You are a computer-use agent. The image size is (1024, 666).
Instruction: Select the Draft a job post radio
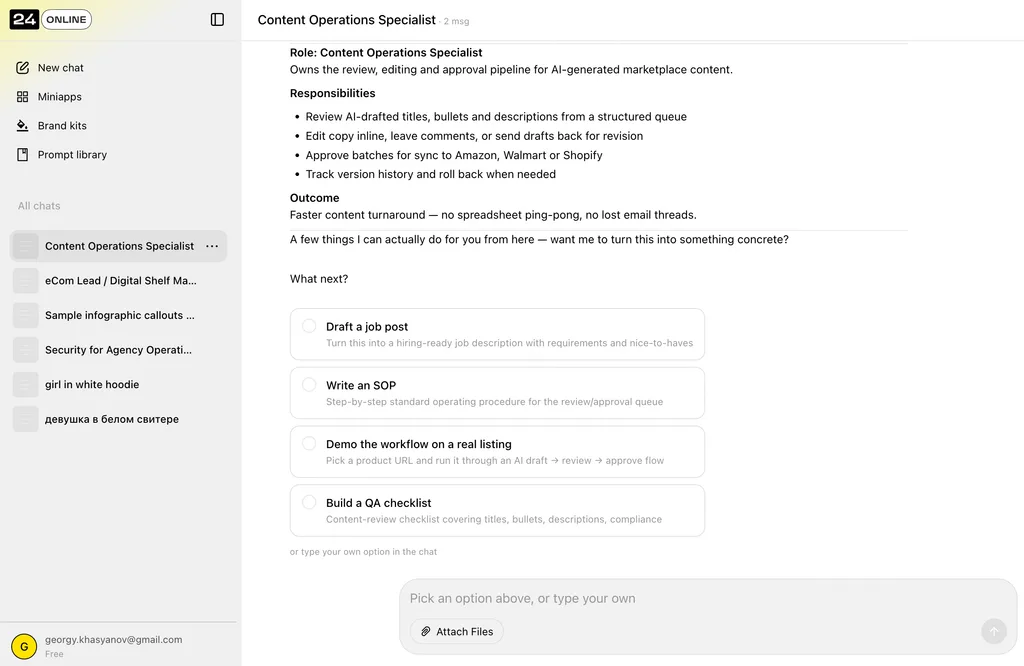(x=309, y=326)
